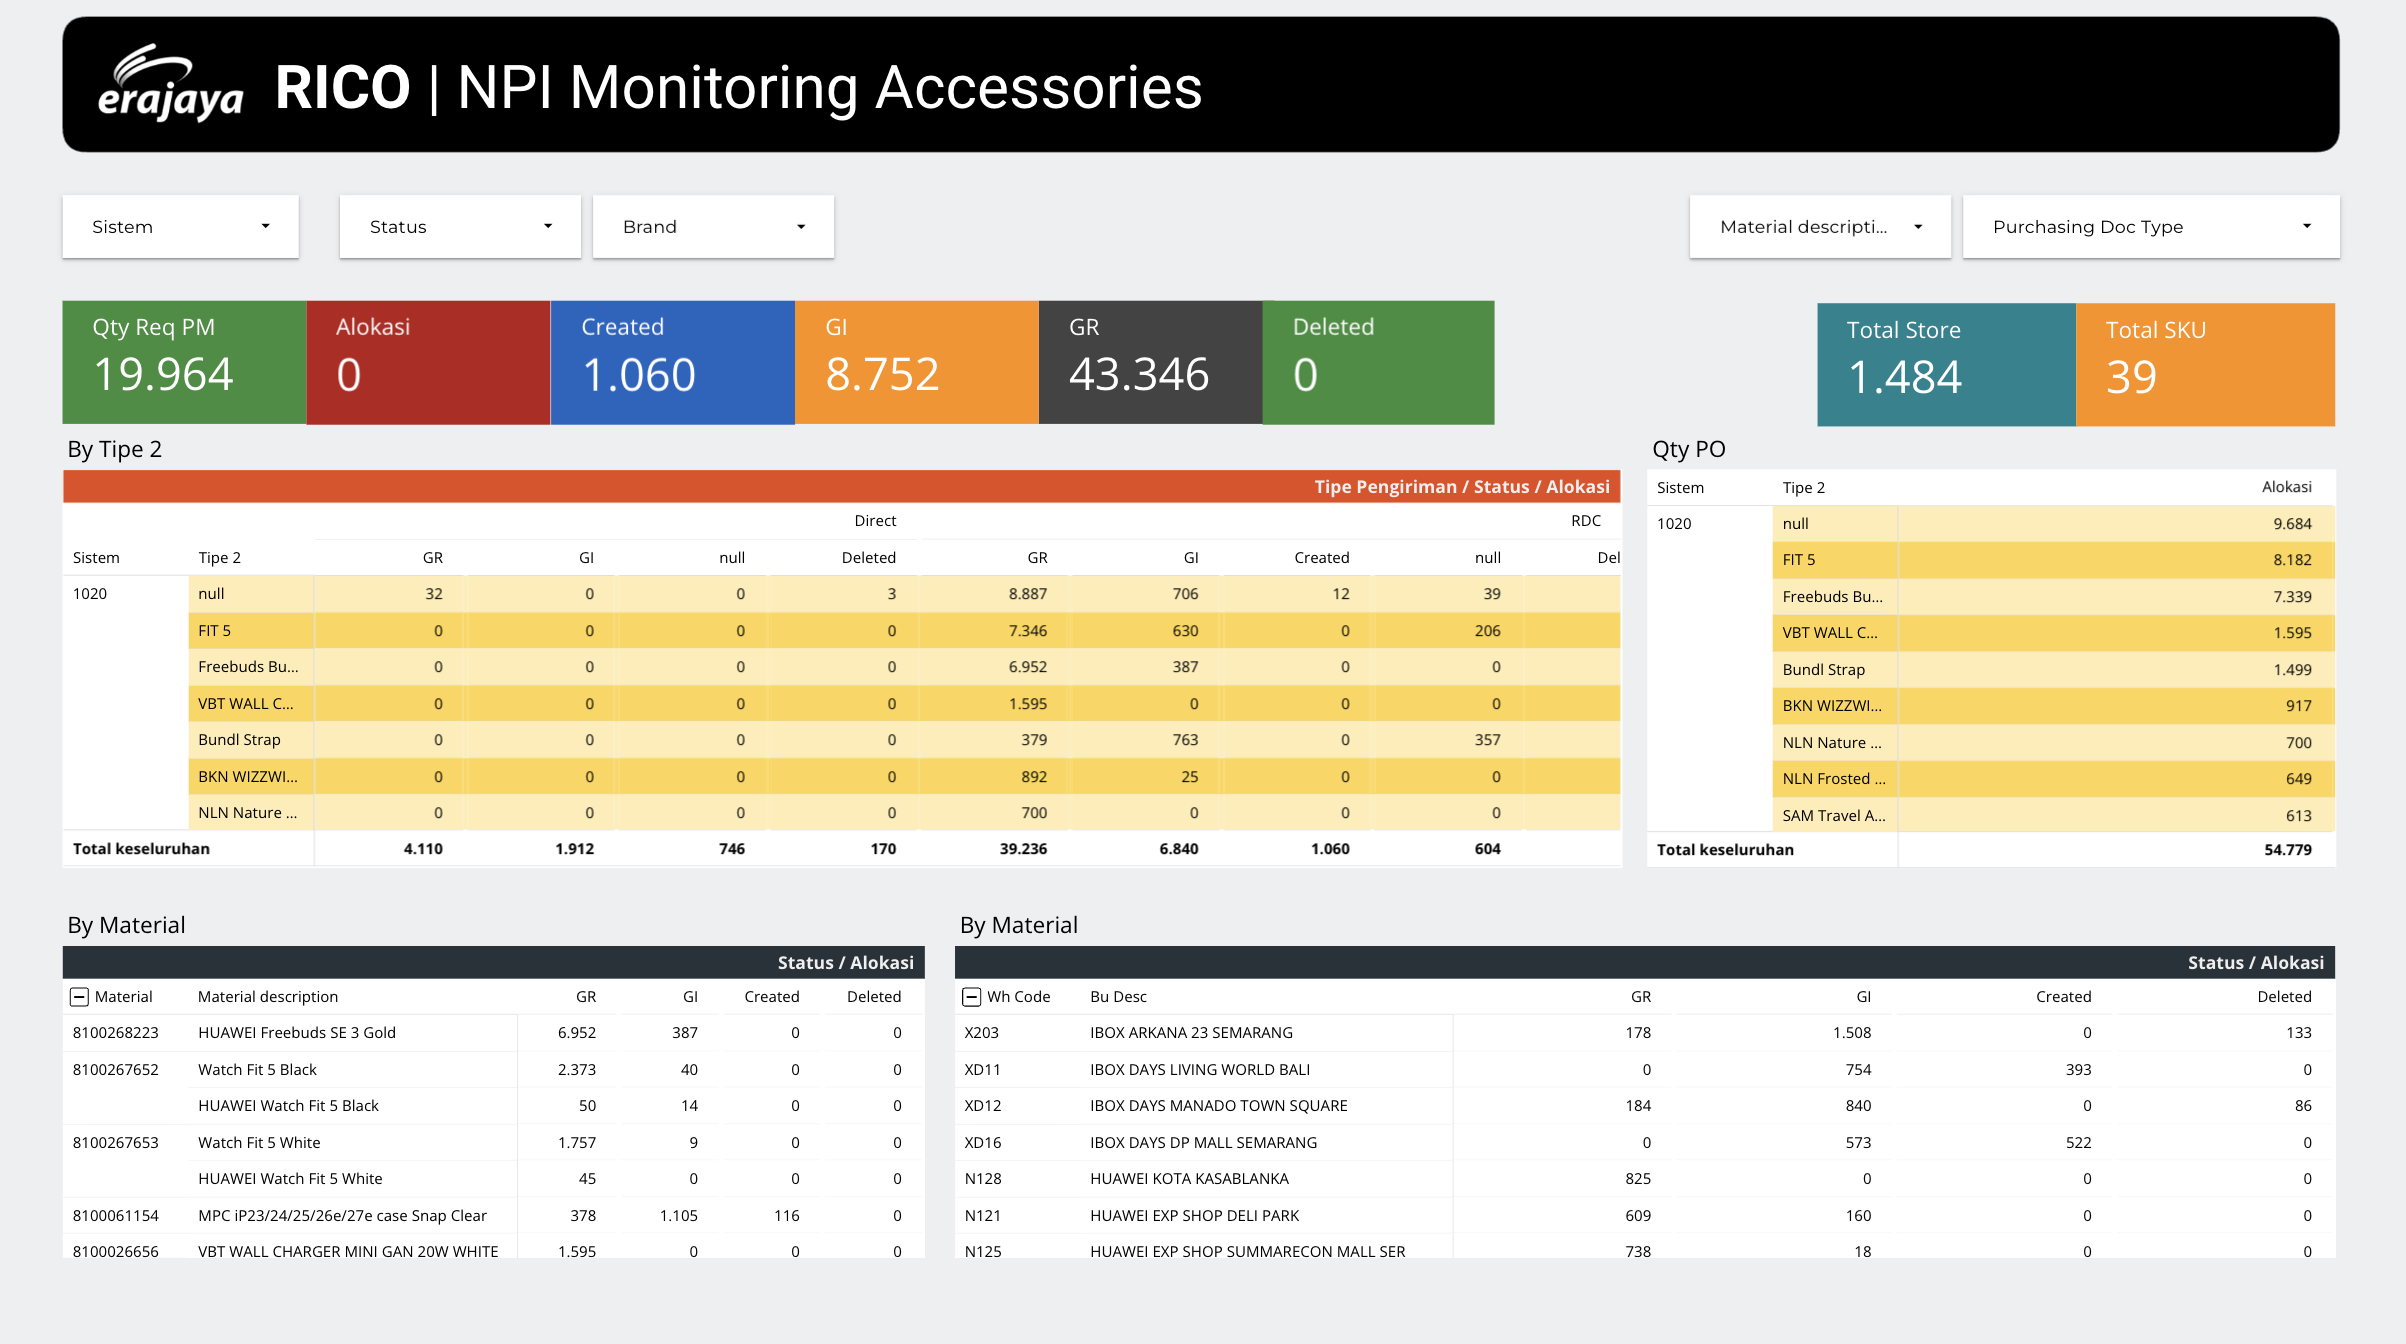2406x1344 pixels.
Task: Select the Created scorecard showing 1.060
Action: click(x=672, y=362)
